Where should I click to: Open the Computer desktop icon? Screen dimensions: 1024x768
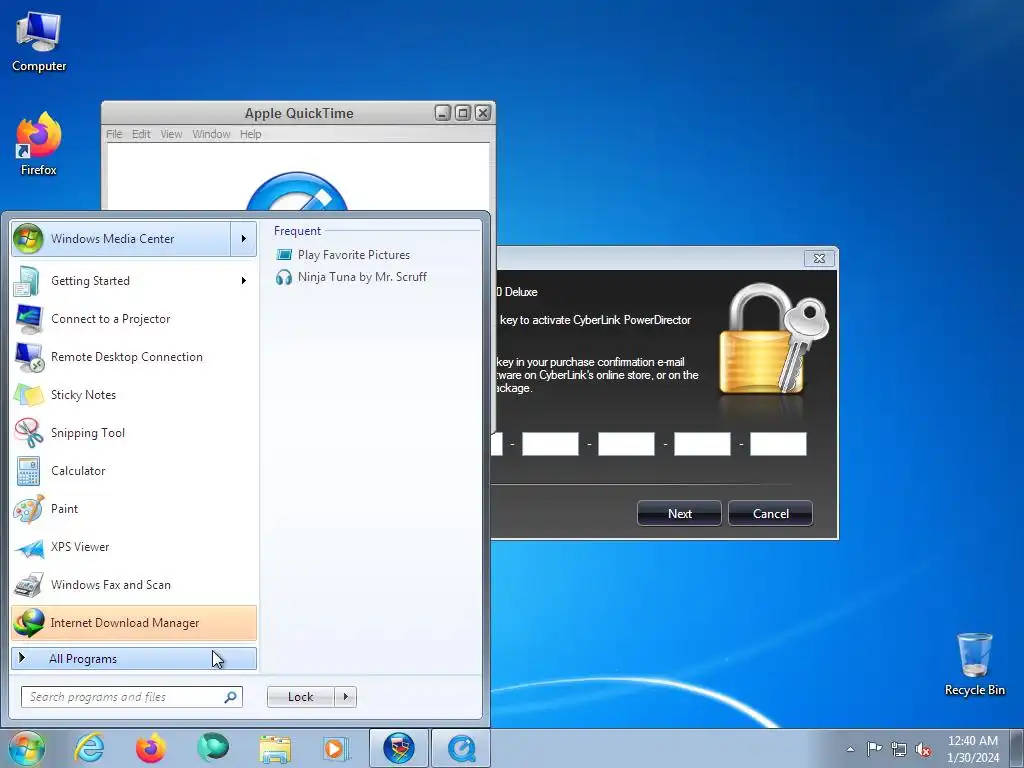39,42
